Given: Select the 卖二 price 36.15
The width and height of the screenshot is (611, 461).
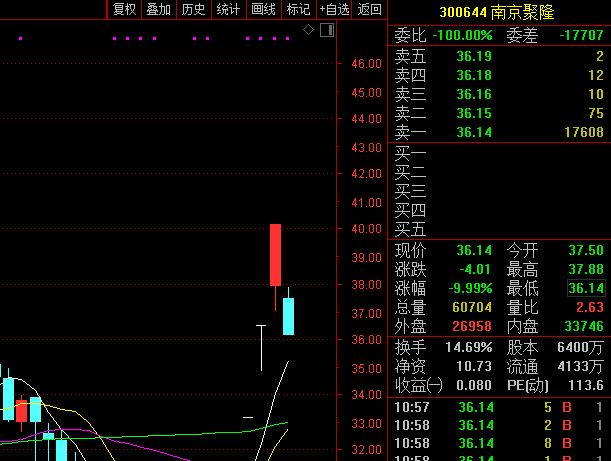Looking at the screenshot, I should (474, 113).
